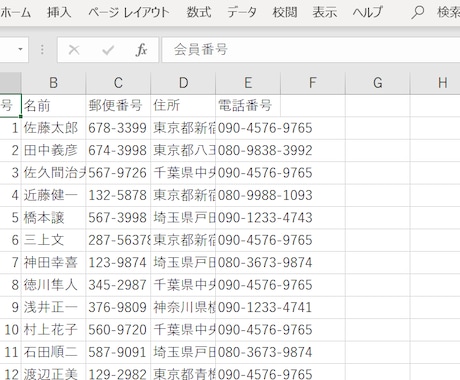The height and width of the screenshot is (380, 460).
Task: Select the cell 神田幸喜
Action: pos(53,263)
